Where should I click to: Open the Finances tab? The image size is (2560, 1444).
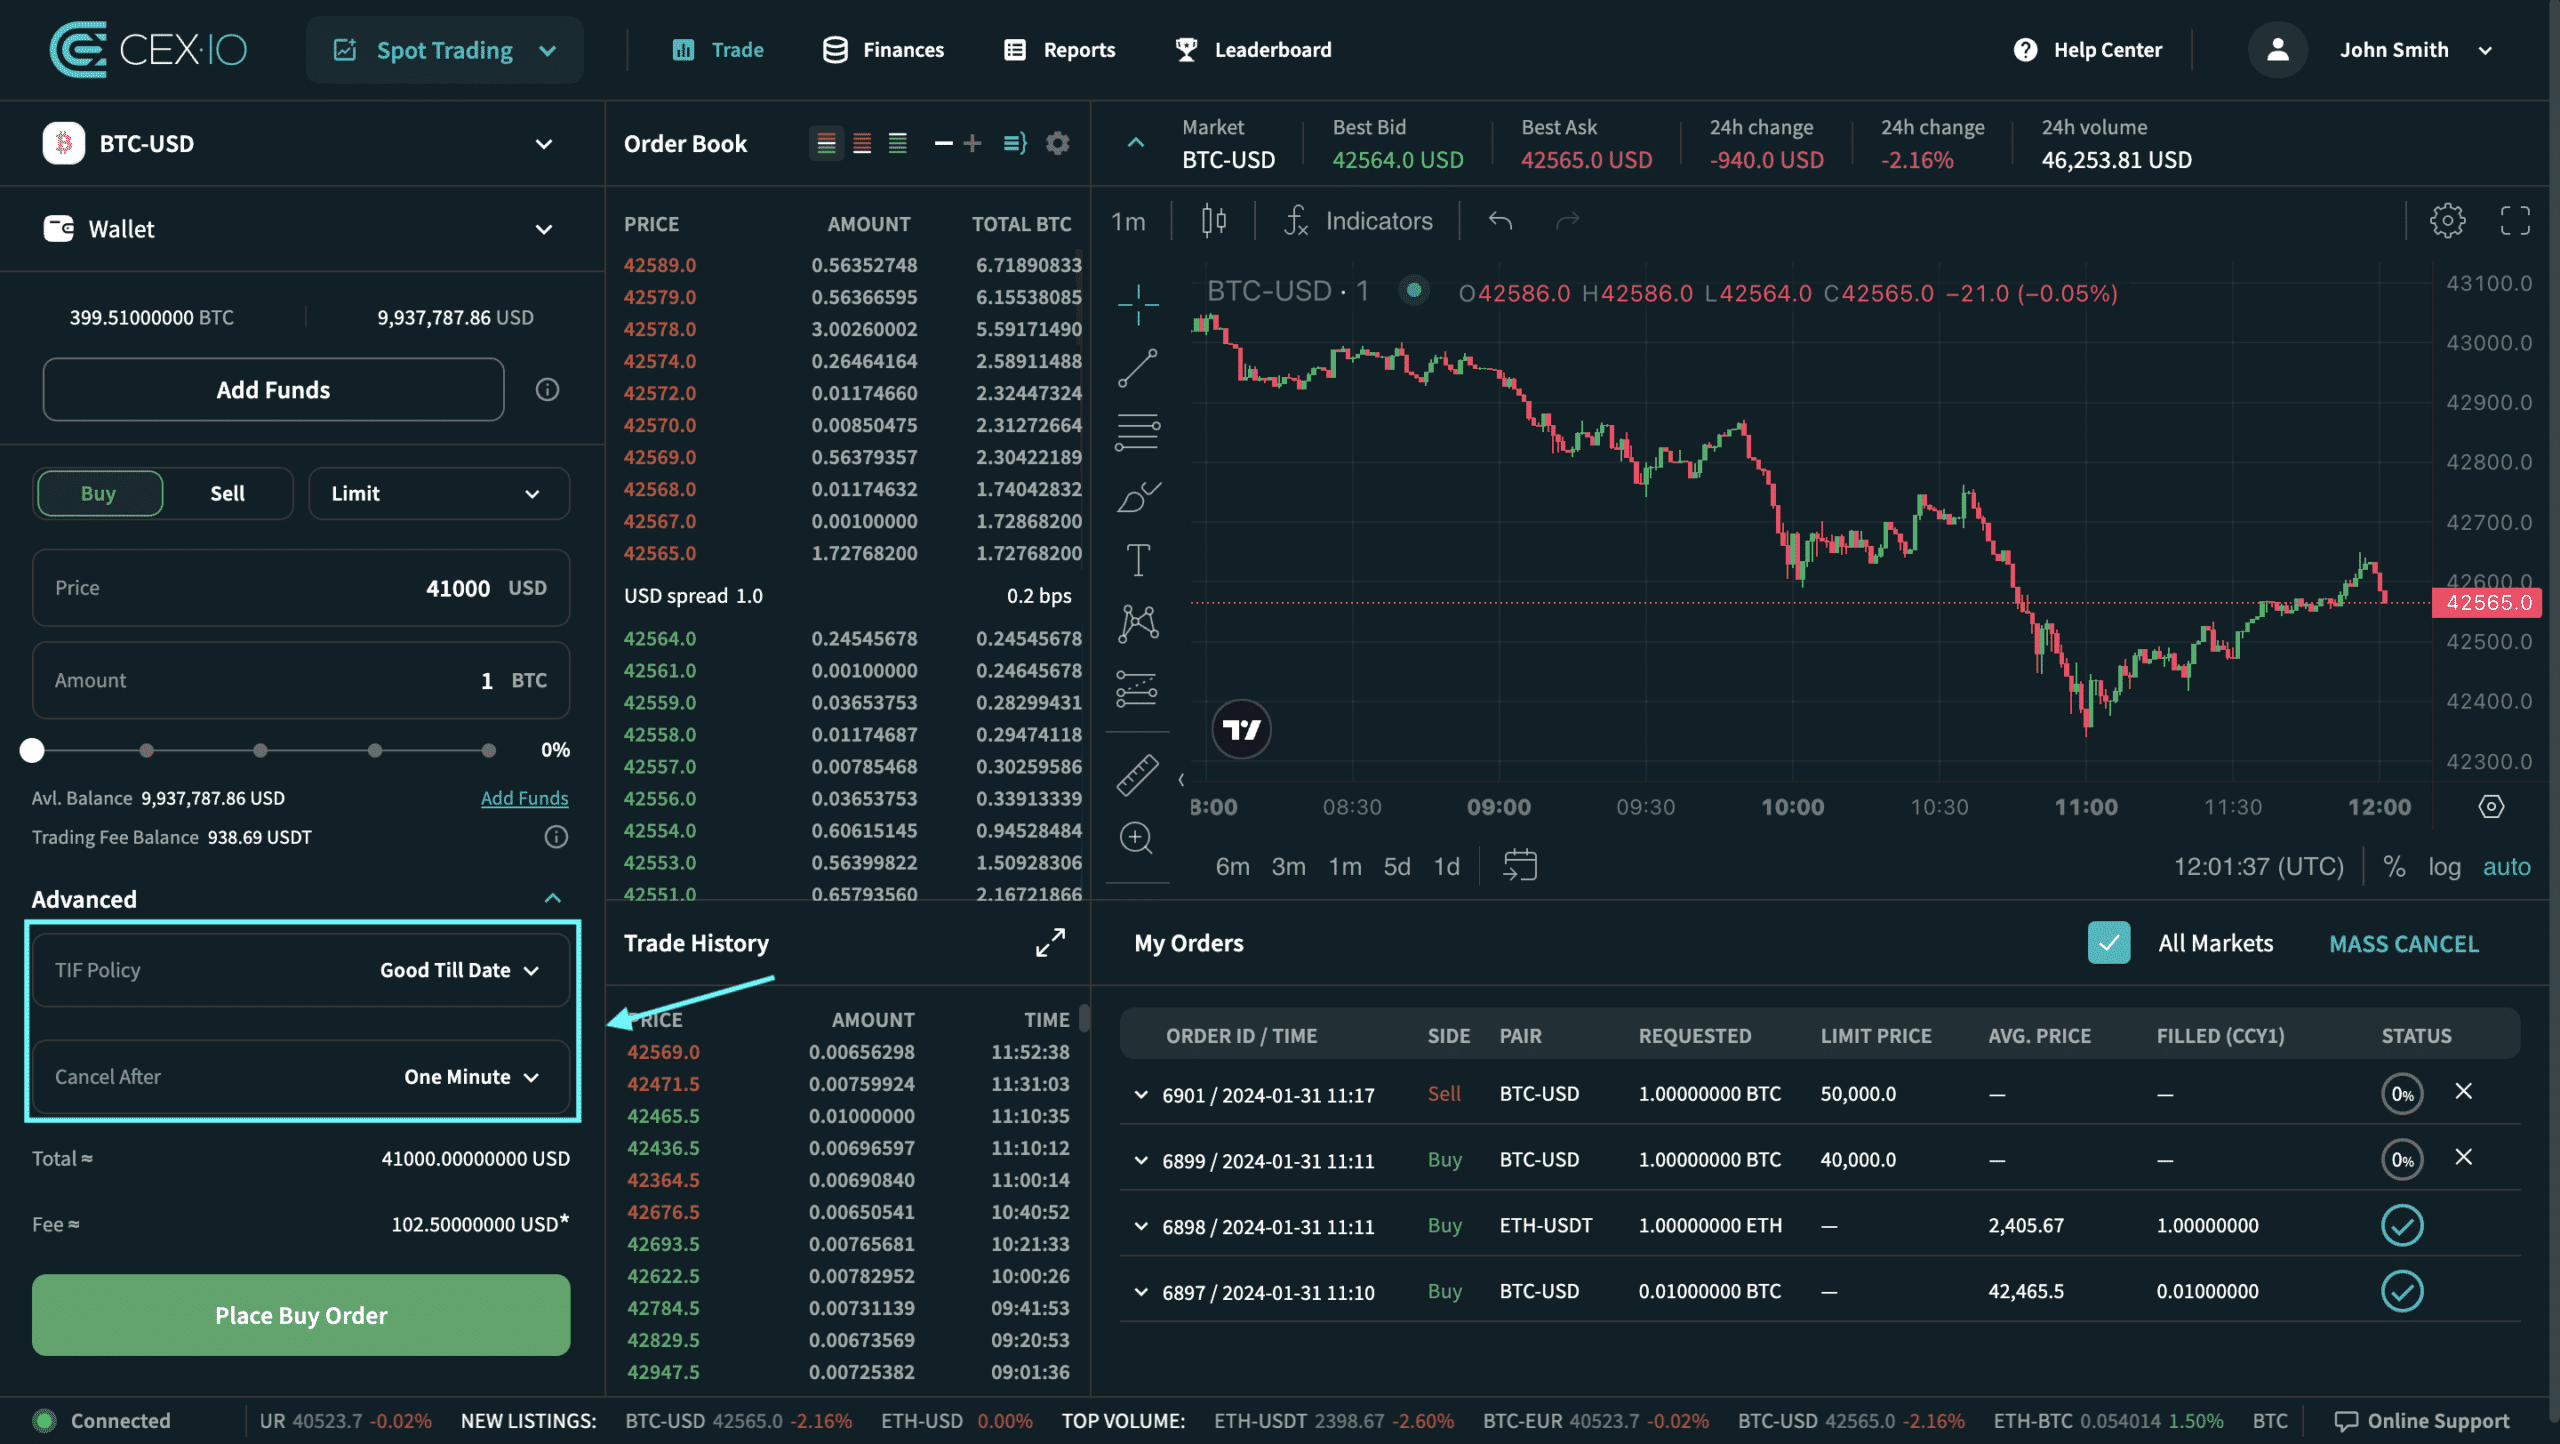coord(883,50)
